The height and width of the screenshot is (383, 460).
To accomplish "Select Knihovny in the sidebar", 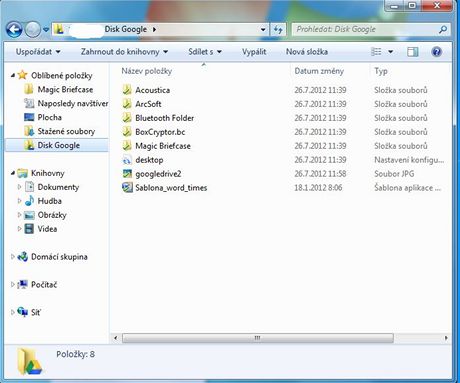I will click(41, 173).
